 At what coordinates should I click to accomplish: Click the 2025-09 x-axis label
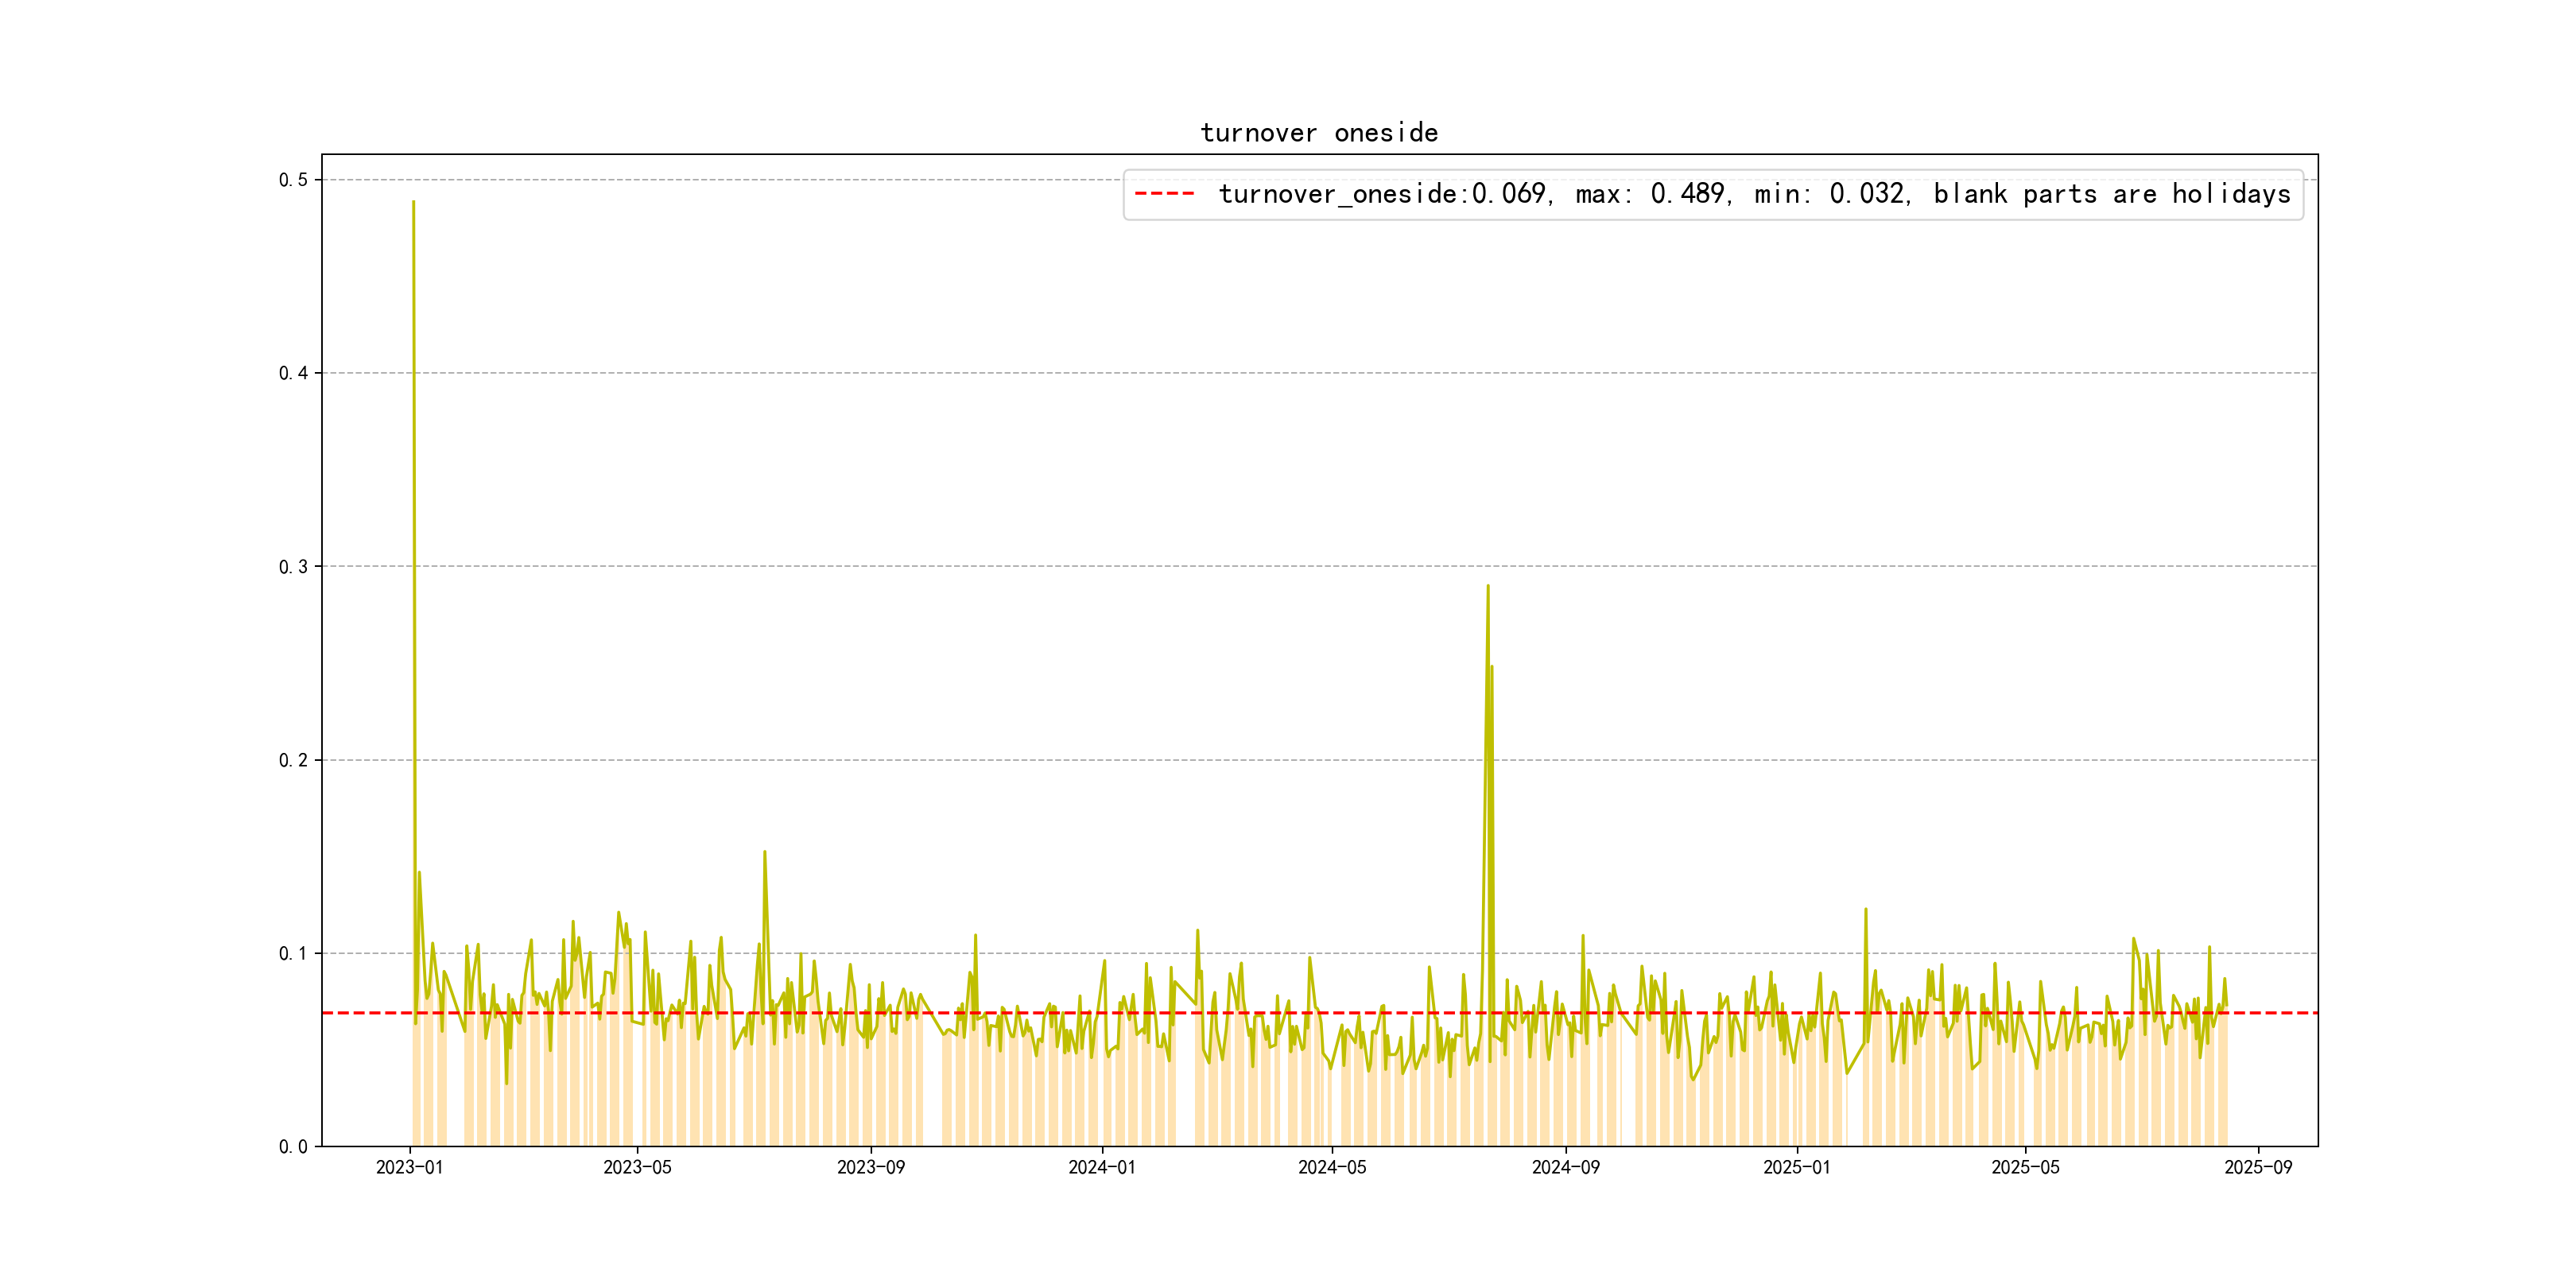(2258, 1167)
